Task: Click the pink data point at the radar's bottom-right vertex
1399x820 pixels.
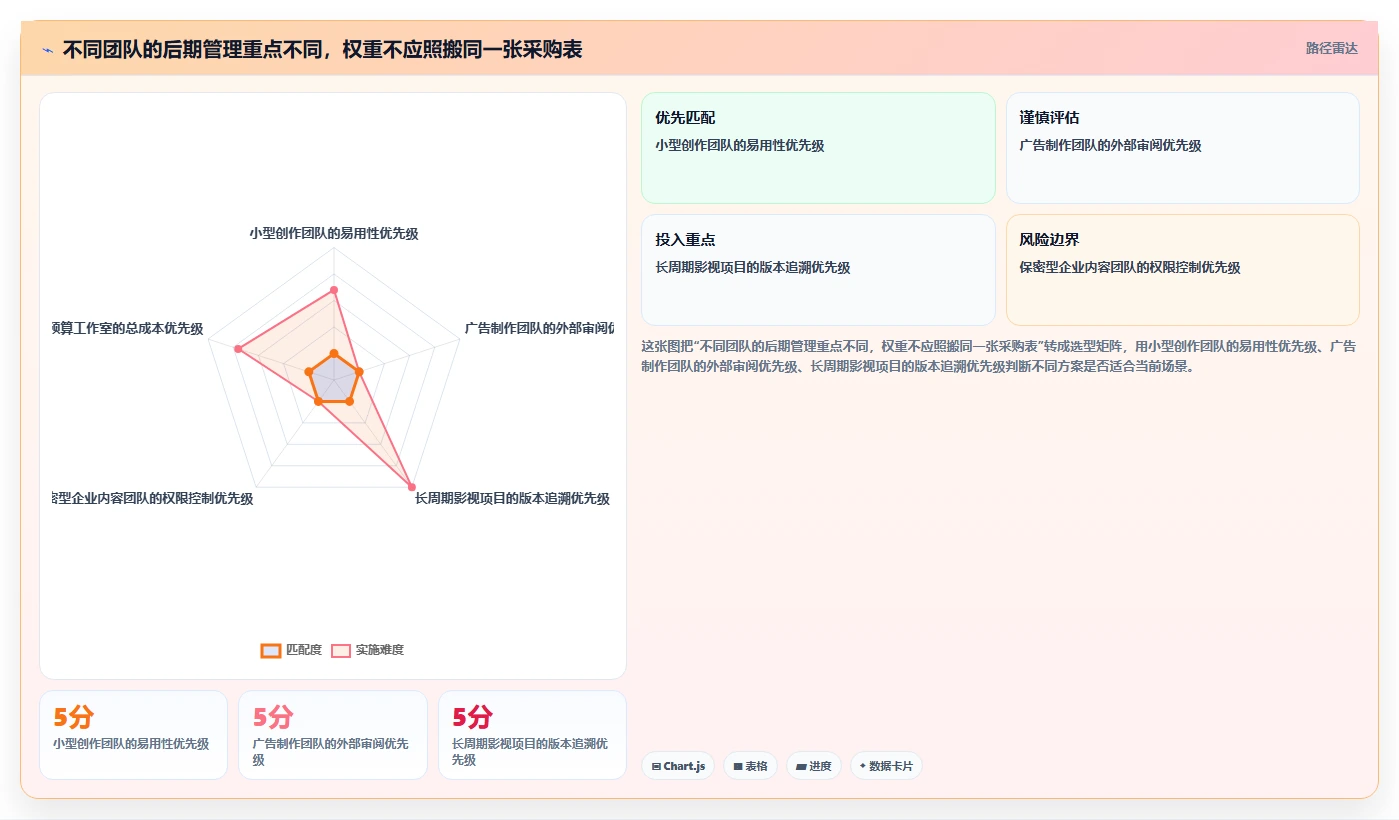Action: (411, 487)
